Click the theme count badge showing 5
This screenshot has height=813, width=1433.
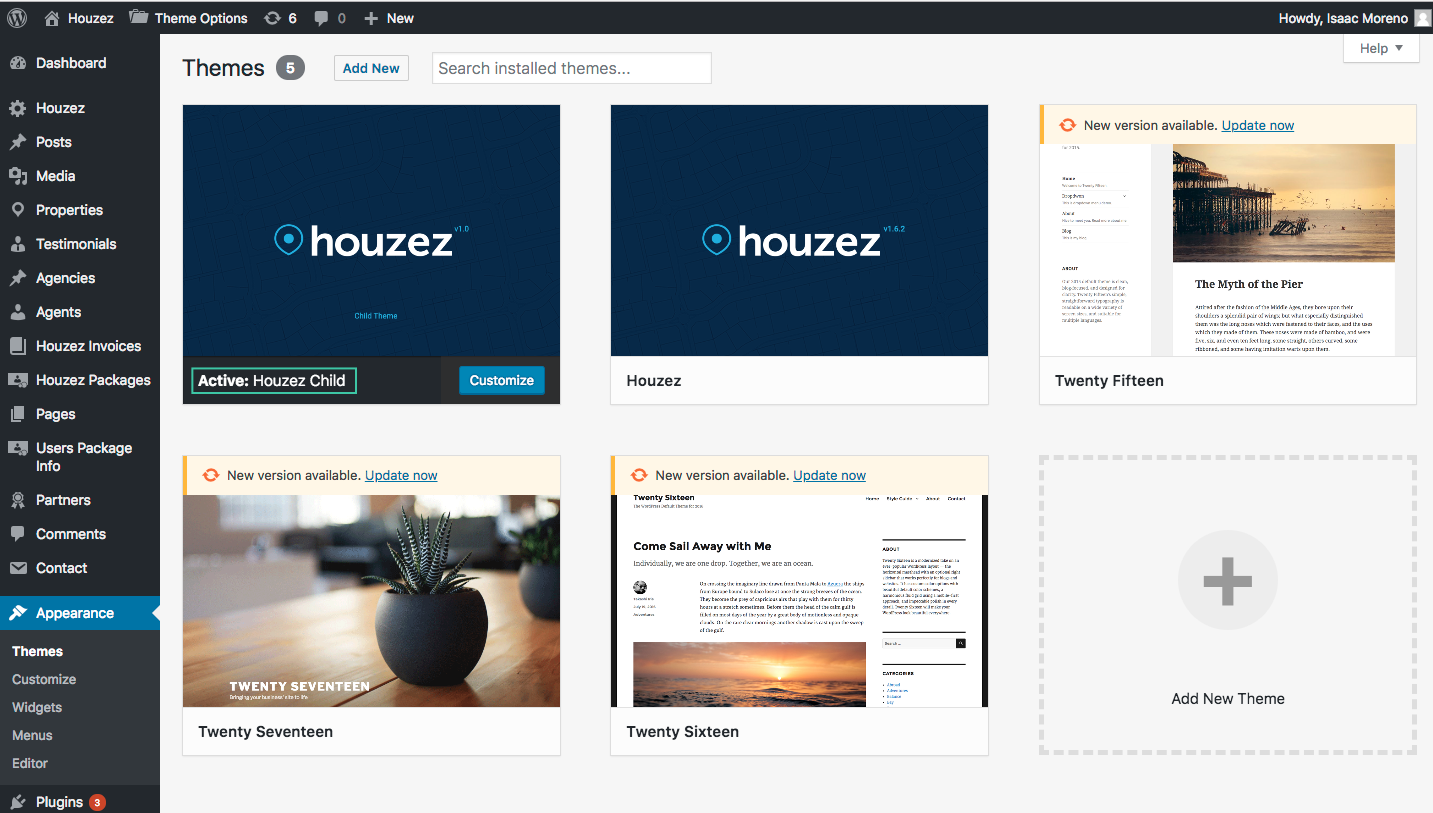click(291, 68)
